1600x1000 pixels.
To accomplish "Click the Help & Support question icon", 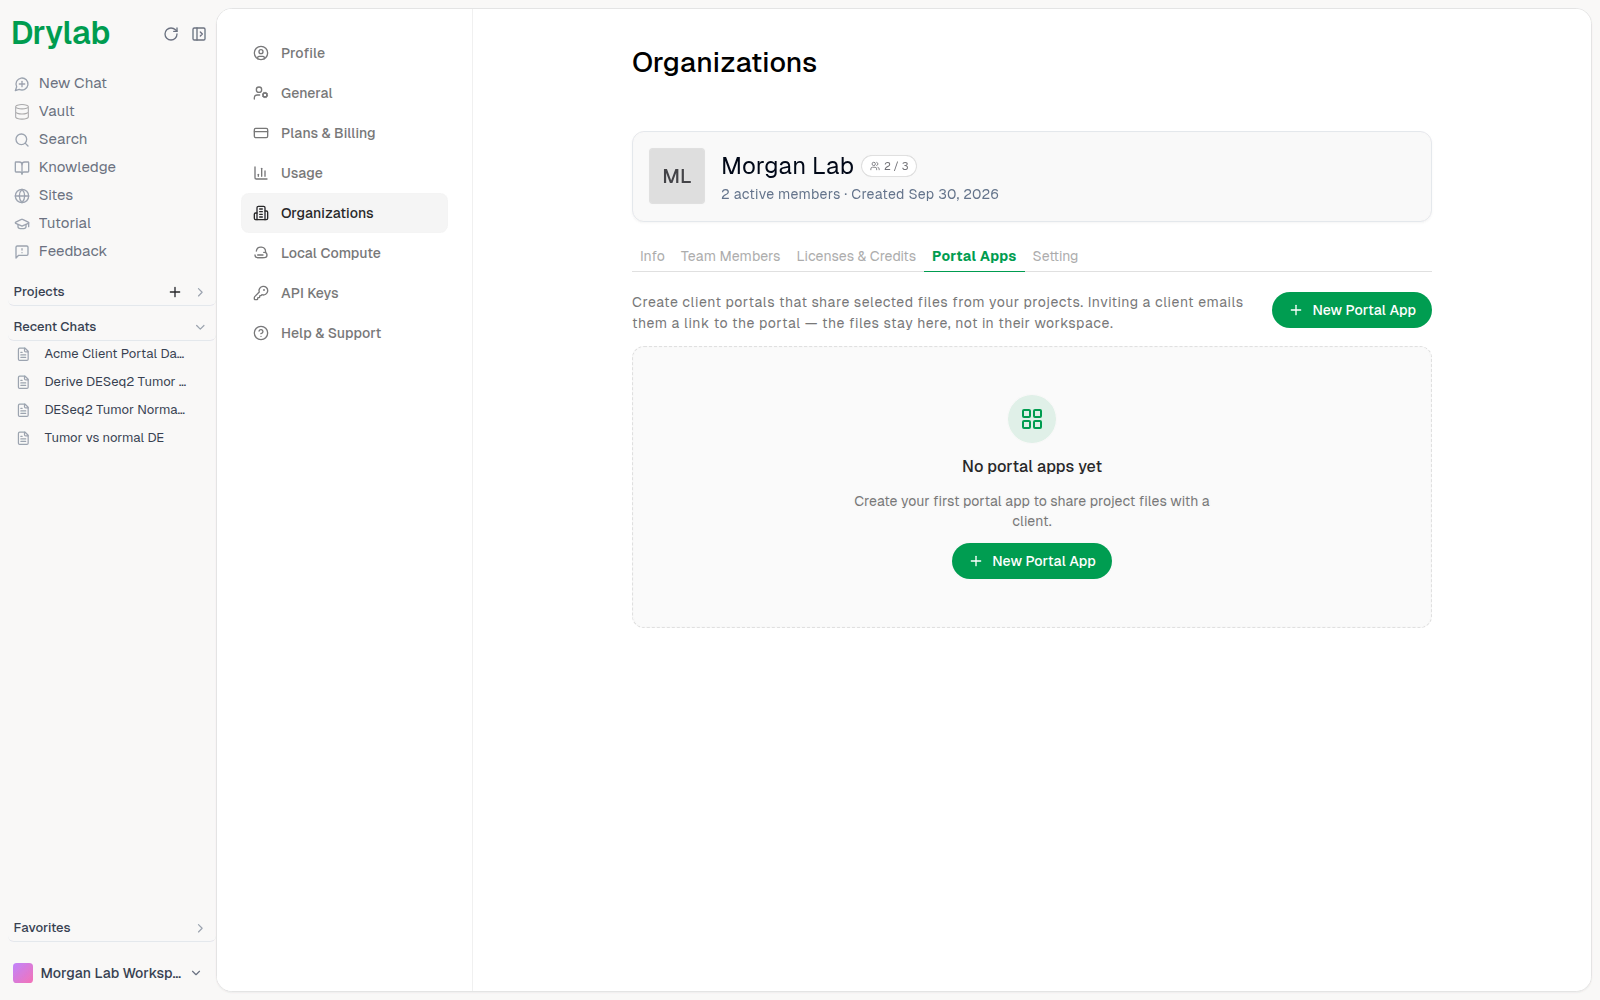I will tap(261, 333).
